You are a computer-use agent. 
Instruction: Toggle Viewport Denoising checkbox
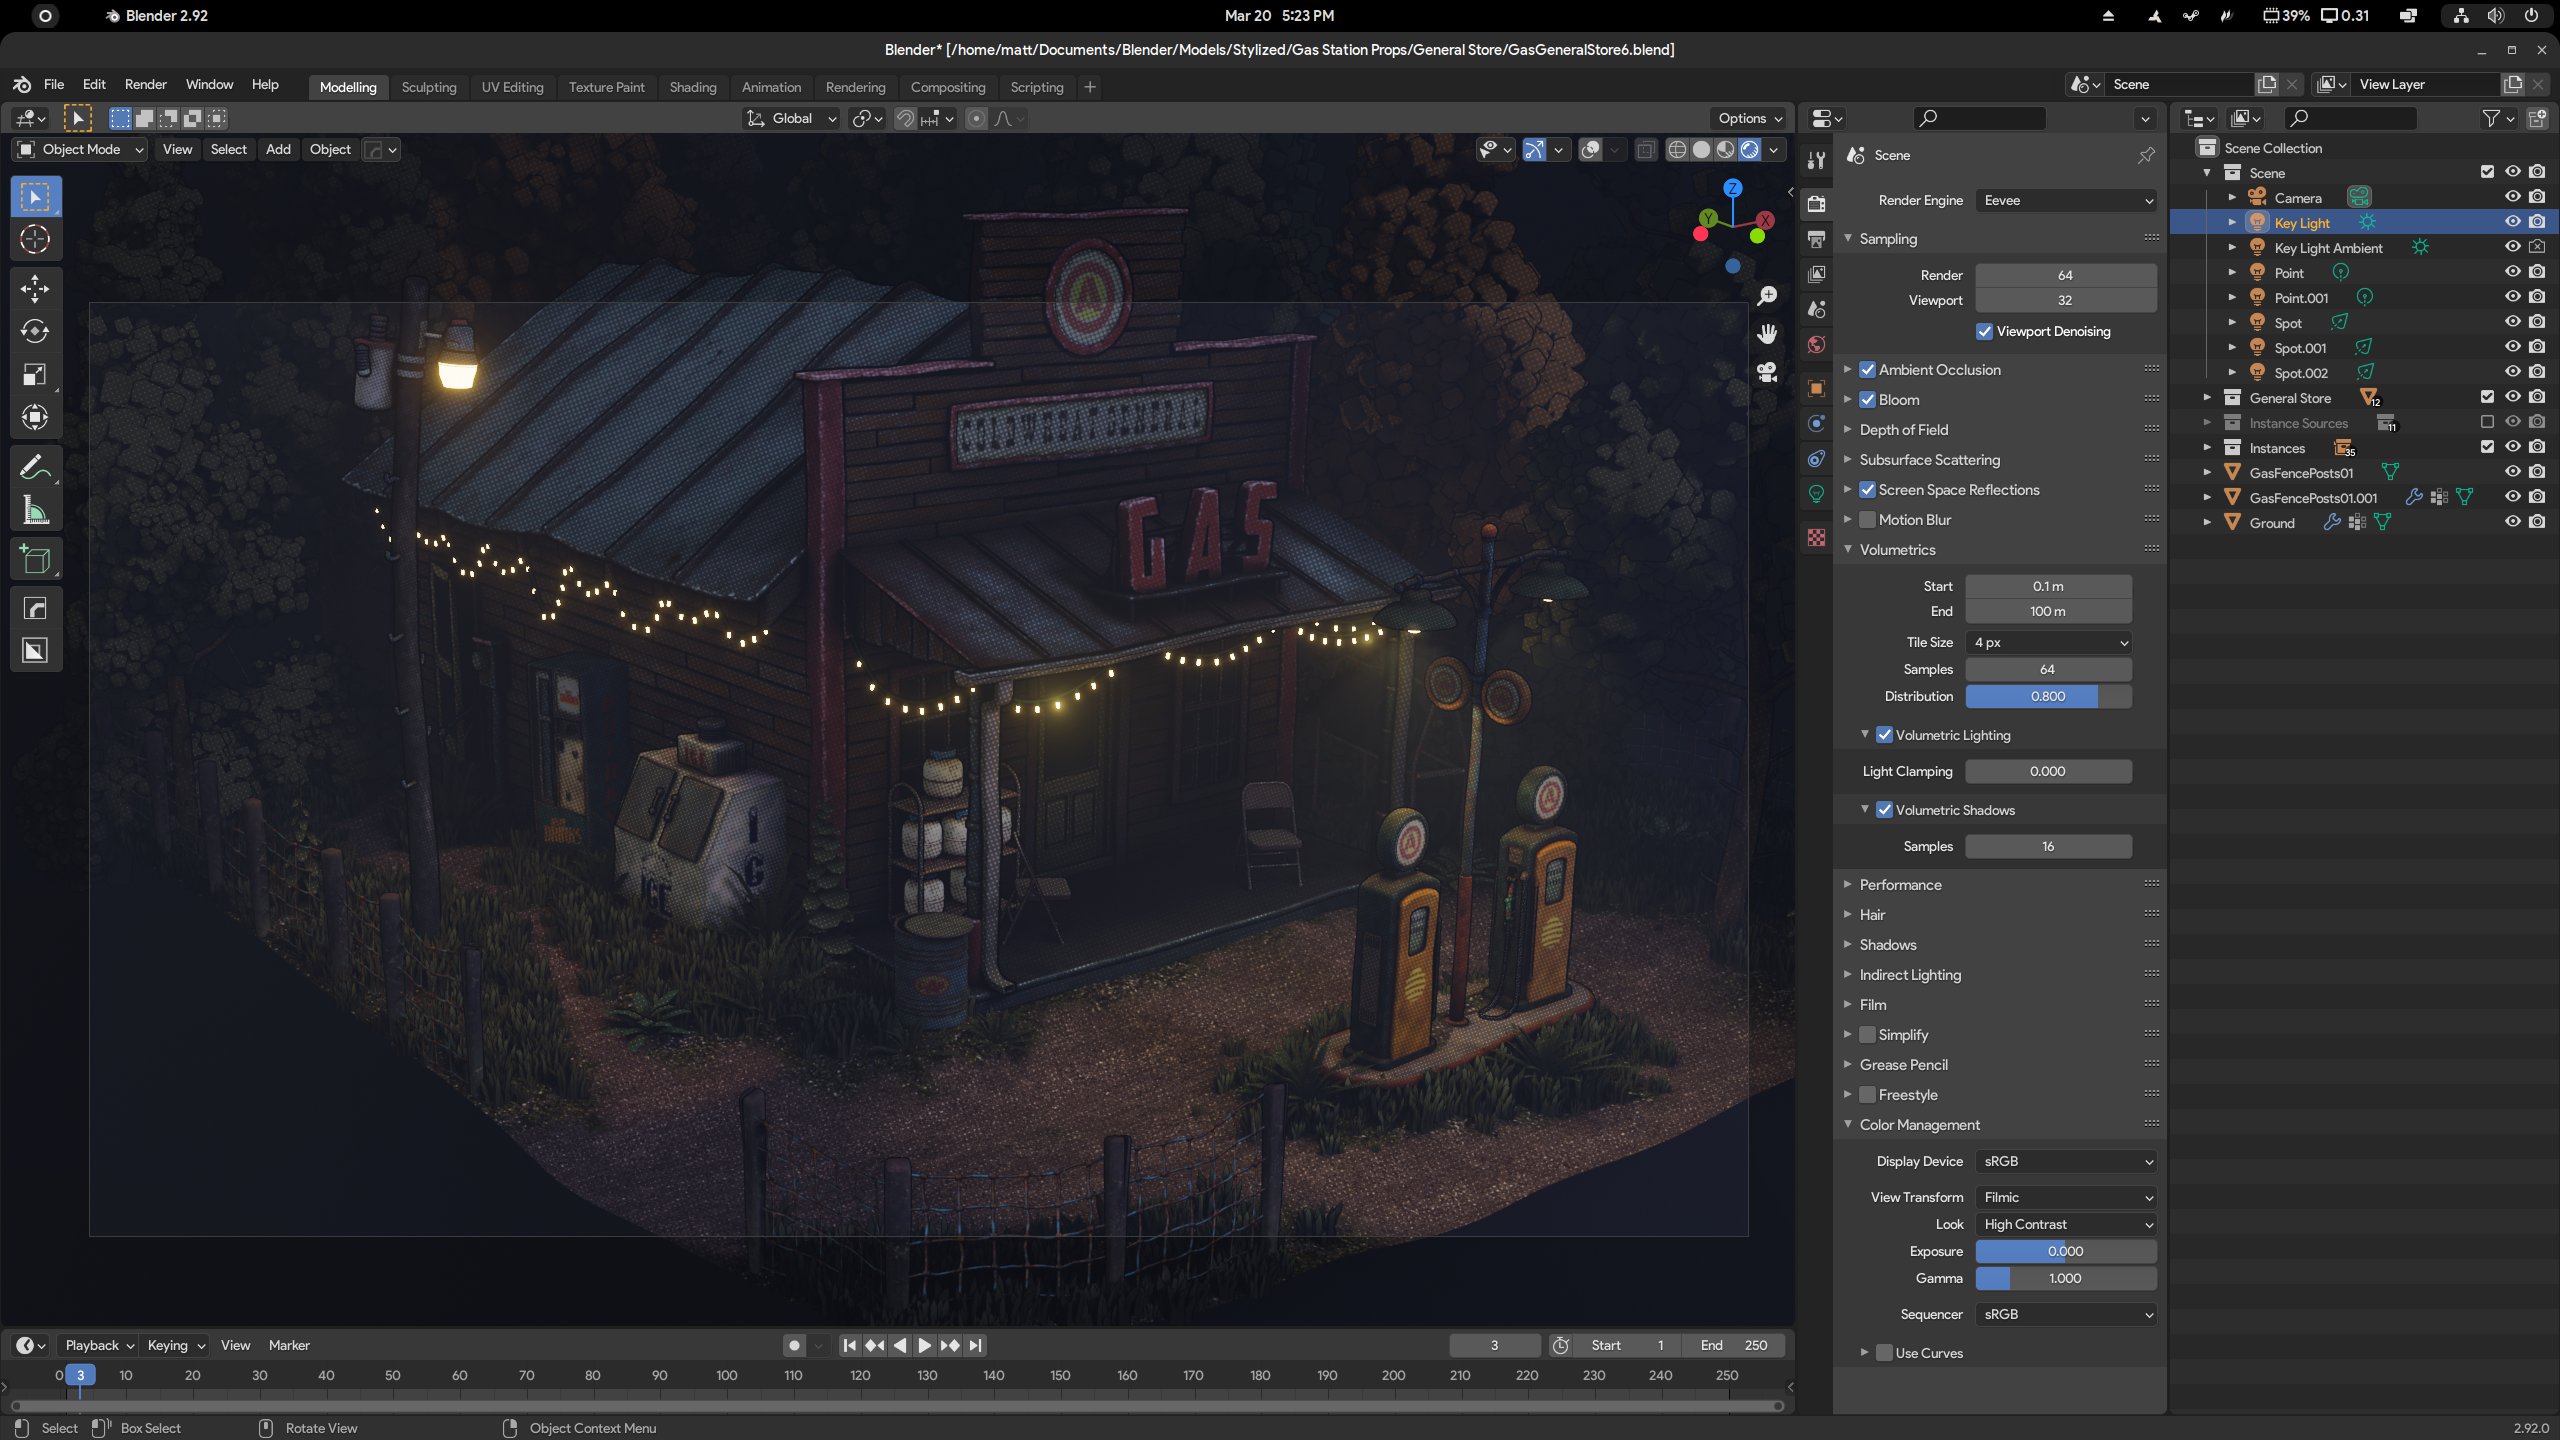1984,332
